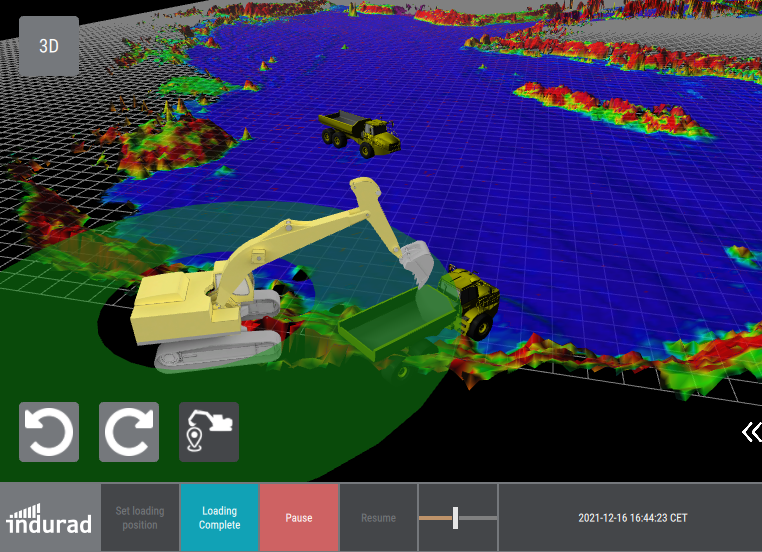Select the distant articulated dump truck
Screen dimensions: 762x552
pos(359,133)
